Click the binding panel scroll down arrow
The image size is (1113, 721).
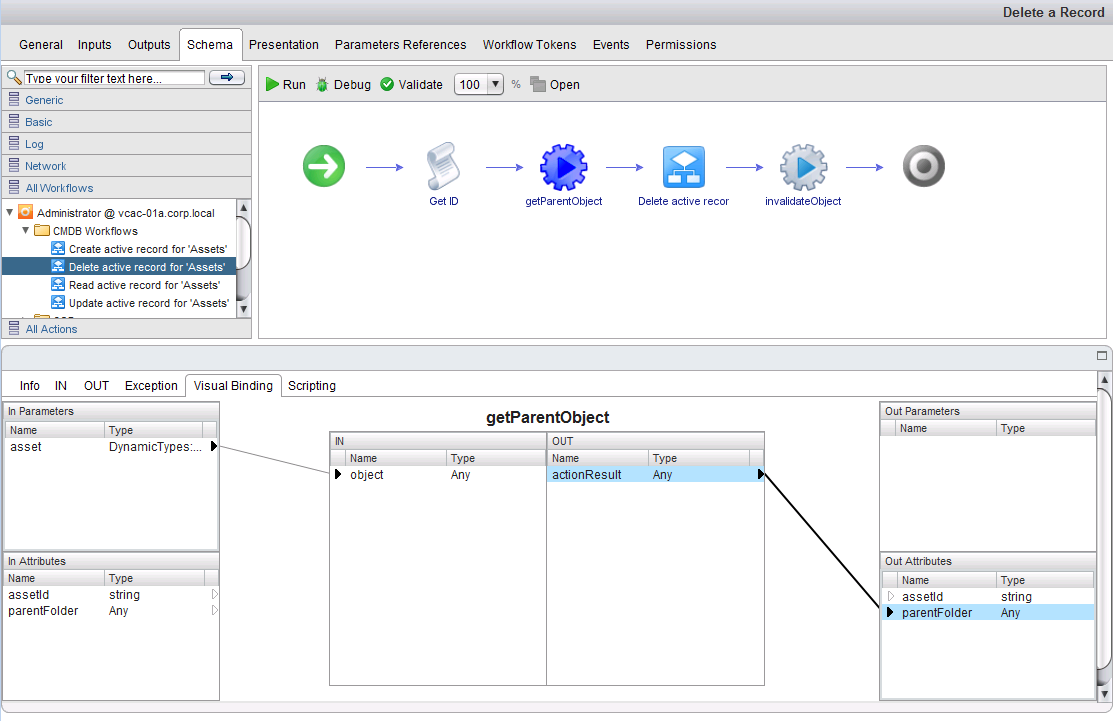coord(1104,693)
